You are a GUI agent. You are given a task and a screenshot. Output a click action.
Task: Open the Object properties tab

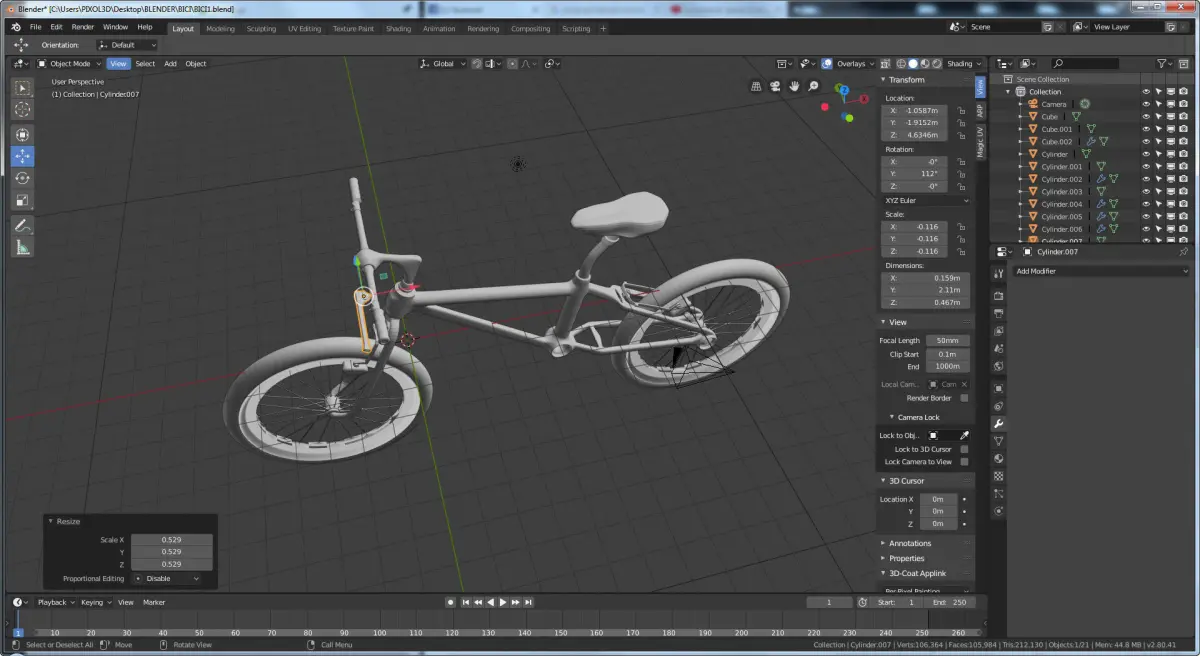pyautogui.click(x=998, y=388)
